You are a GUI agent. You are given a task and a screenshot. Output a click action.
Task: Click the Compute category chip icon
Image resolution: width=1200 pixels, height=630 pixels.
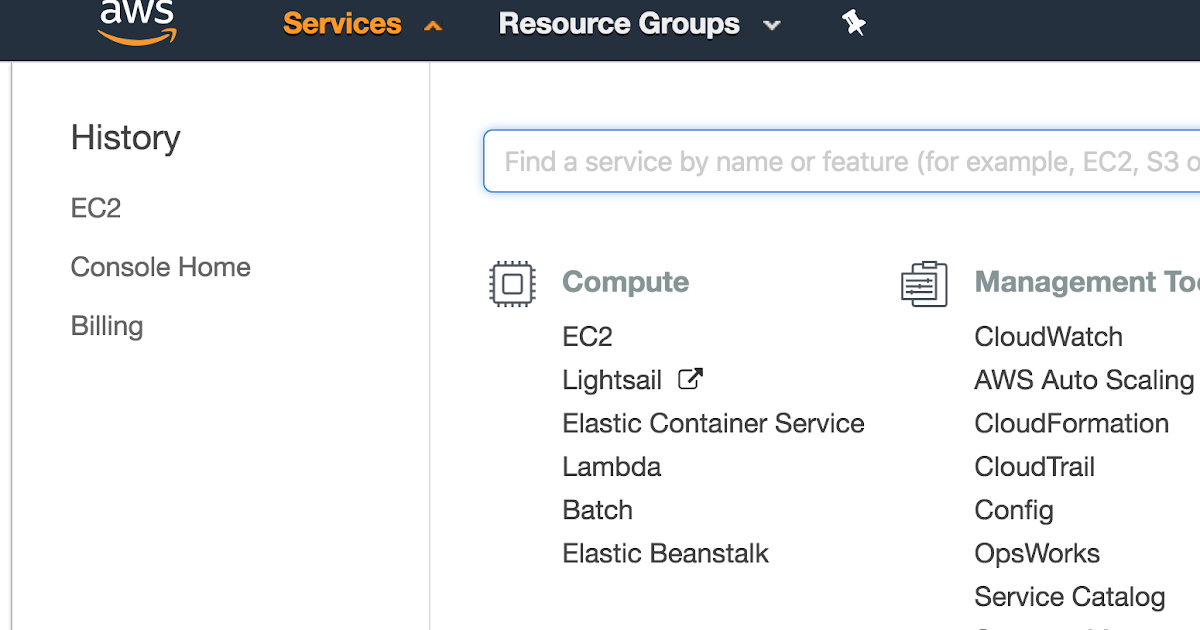pos(512,284)
